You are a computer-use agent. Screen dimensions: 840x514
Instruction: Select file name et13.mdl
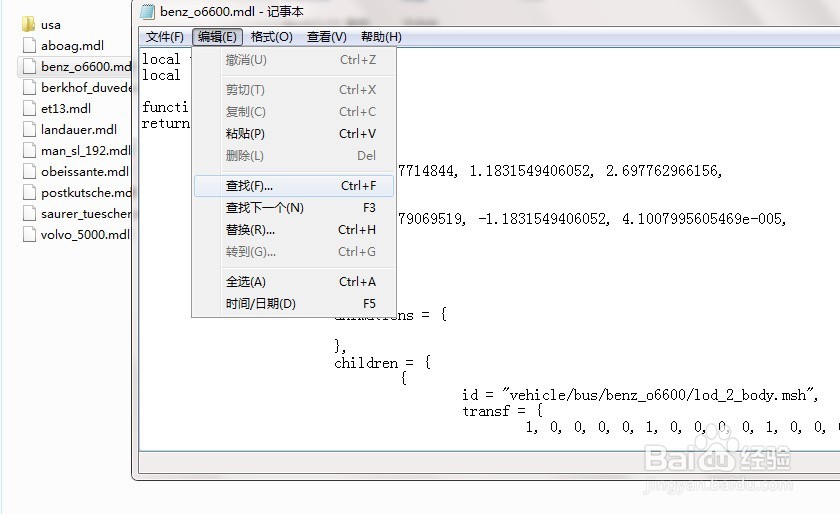(x=66, y=108)
